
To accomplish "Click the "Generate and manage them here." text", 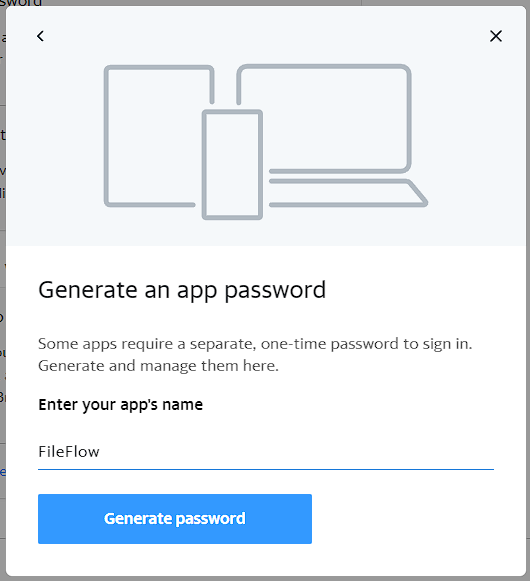I will pyautogui.click(x=158, y=366).
